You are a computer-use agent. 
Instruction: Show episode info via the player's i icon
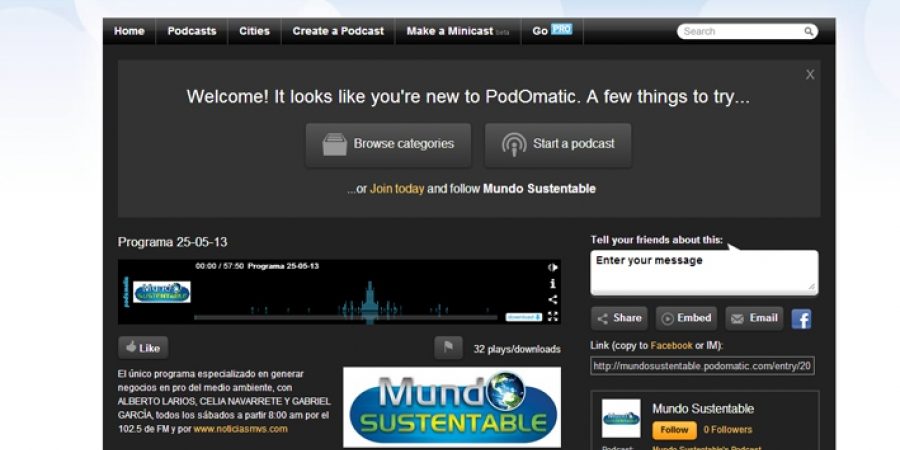(552, 284)
